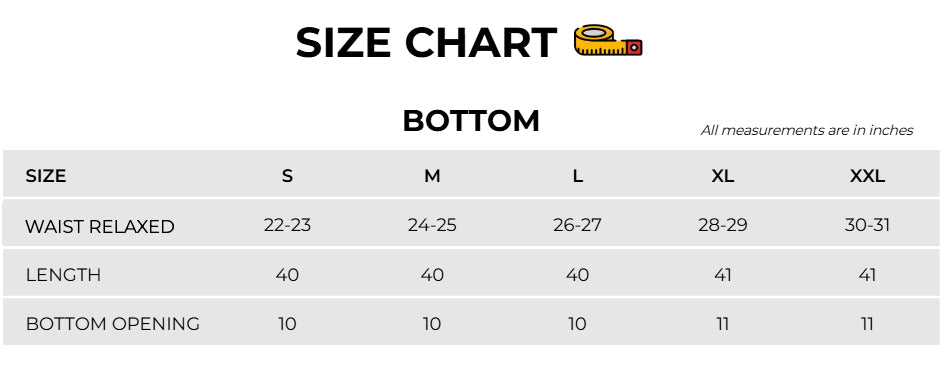Screen dimensions: 942x372
Task: Click the inches measurement note
Action: click(x=807, y=130)
